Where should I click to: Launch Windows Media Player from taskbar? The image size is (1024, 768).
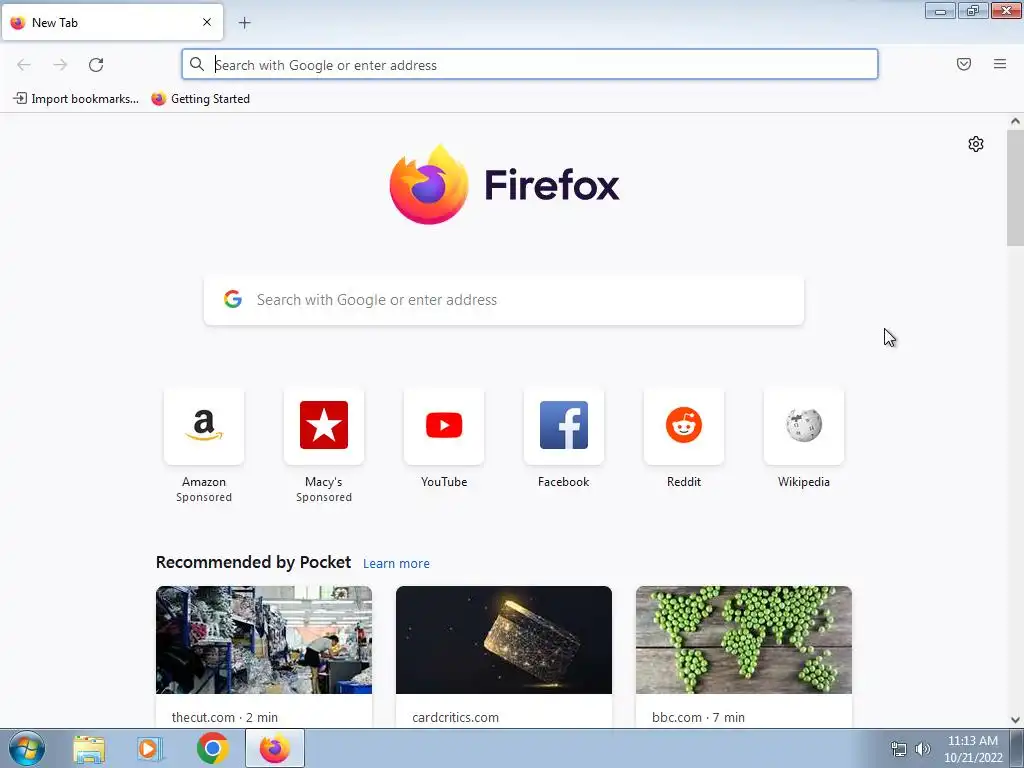pos(150,749)
